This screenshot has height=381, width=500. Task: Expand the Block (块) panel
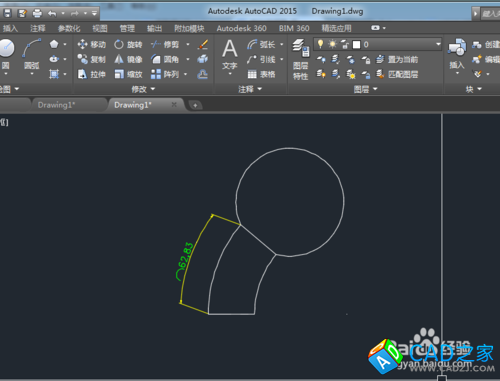pyautogui.click(x=474, y=89)
